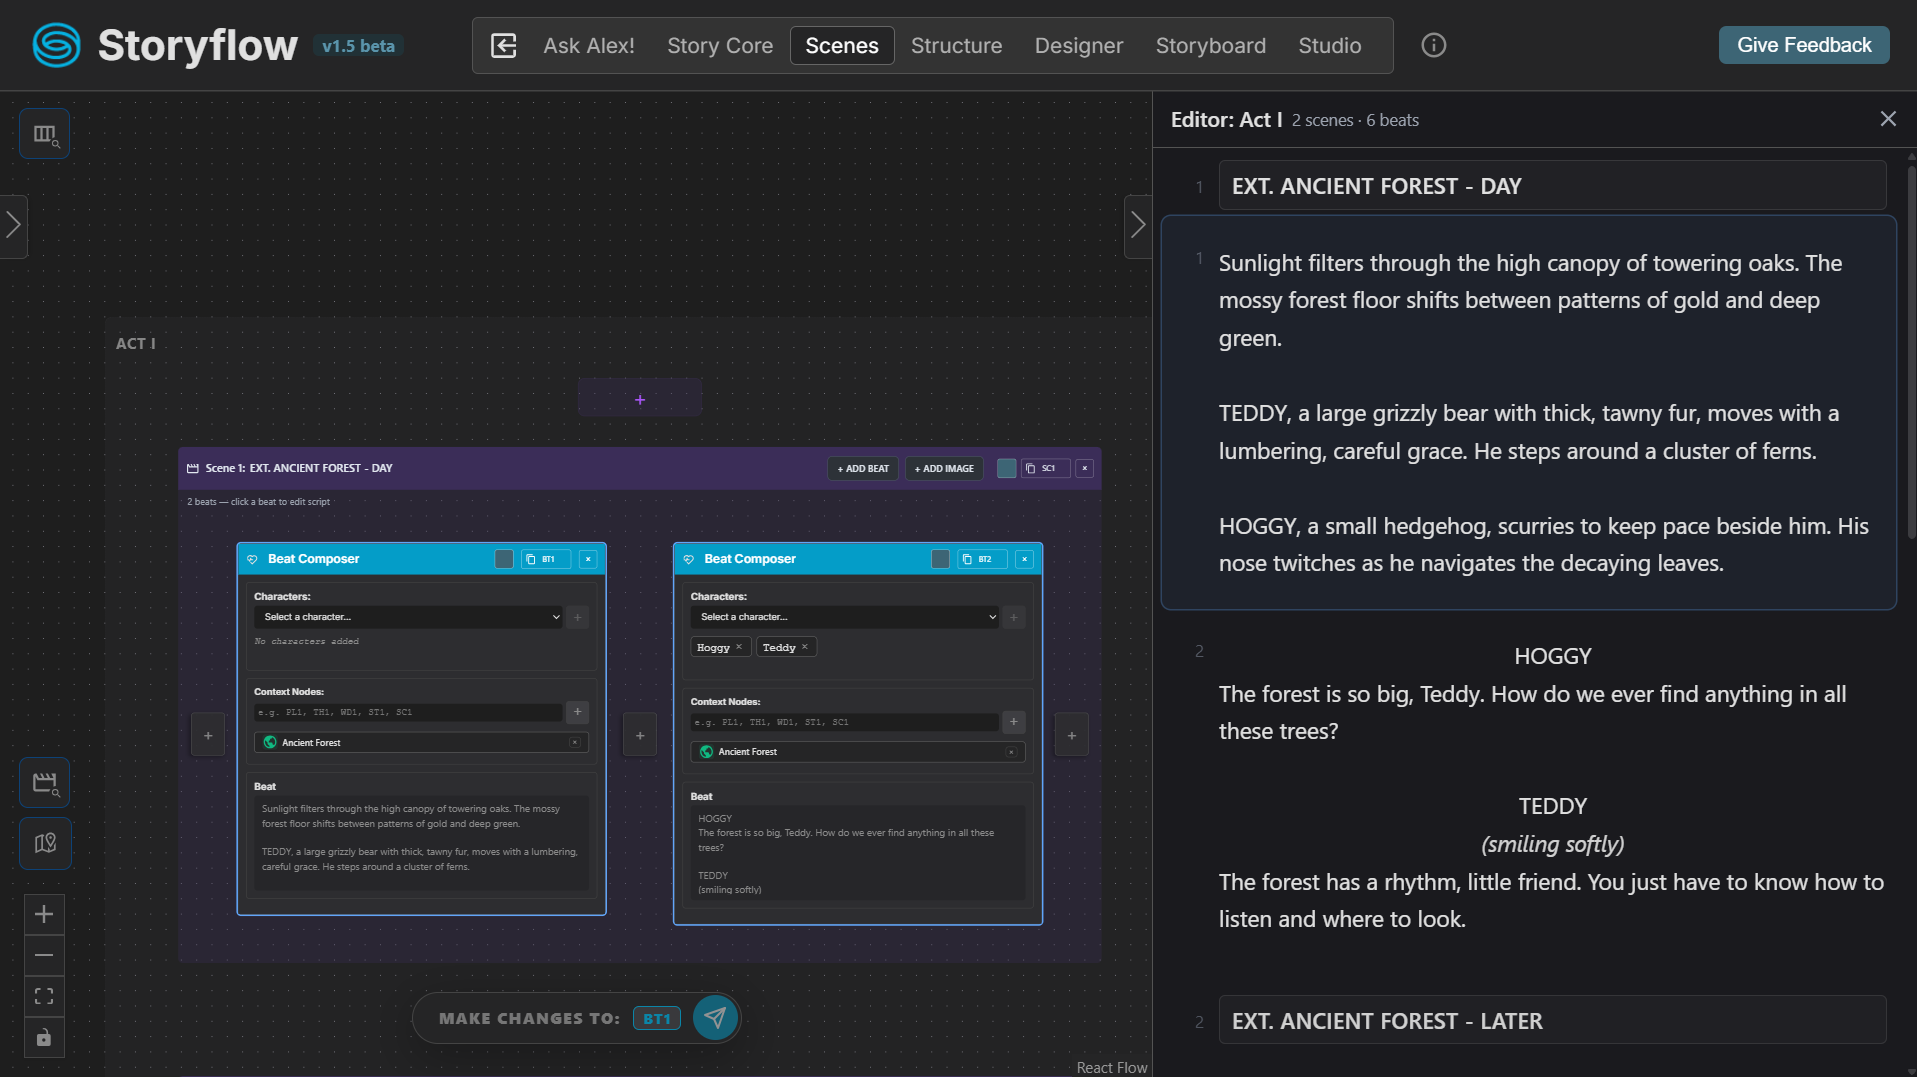Screen dimensions: 1917x1077
Task: Open the Select a character dropdown in BT2
Action: click(845, 617)
